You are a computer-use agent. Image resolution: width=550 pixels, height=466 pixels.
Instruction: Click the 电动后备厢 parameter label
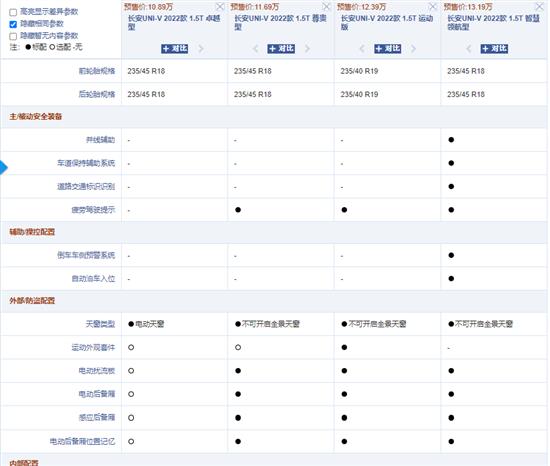click(97, 394)
